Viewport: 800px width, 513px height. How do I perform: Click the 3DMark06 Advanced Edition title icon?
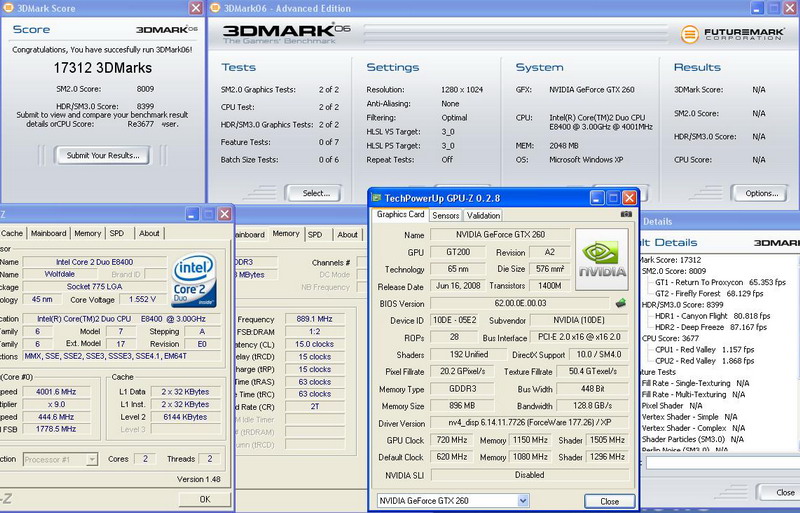pyautogui.click(x=215, y=8)
